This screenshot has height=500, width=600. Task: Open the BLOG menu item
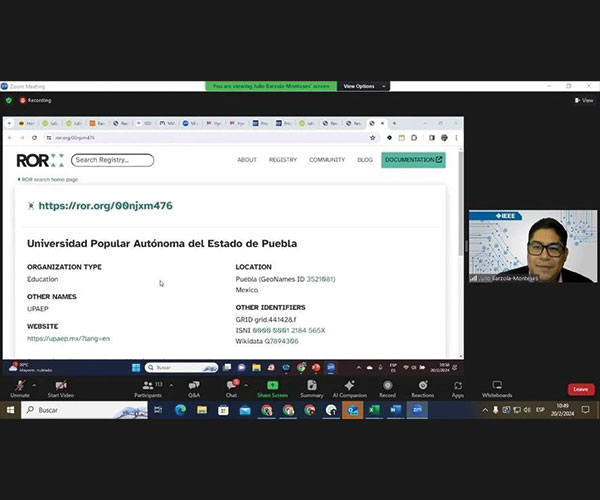pos(365,160)
